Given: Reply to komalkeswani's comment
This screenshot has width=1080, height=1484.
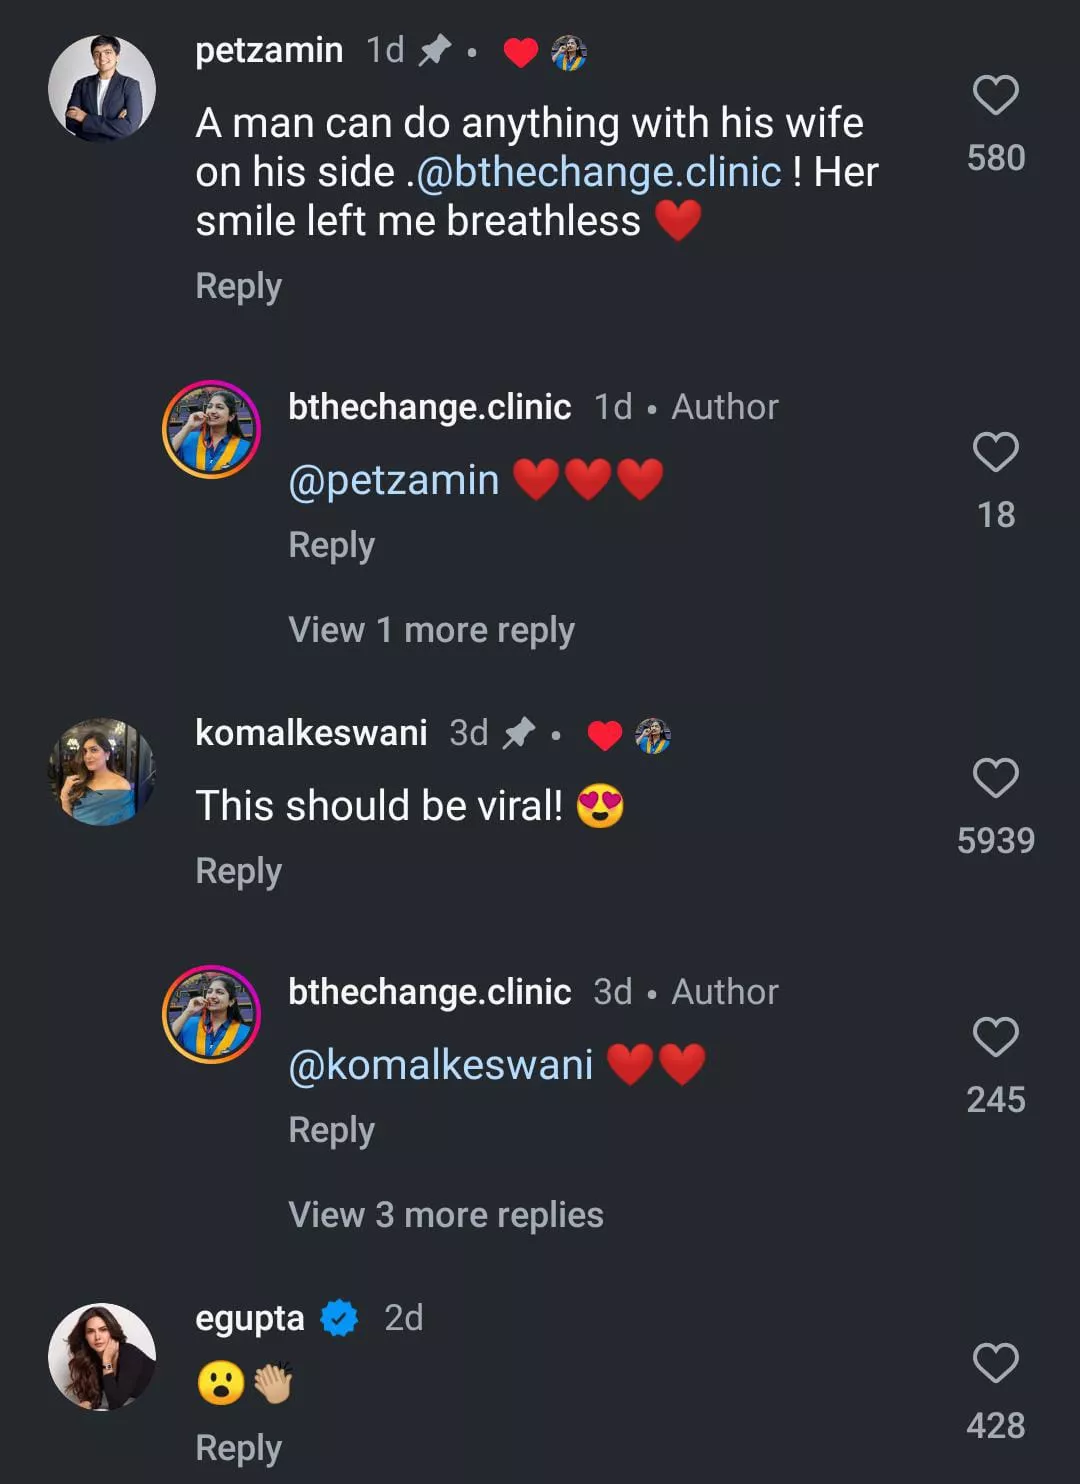Looking at the screenshot, I should 238,871.
